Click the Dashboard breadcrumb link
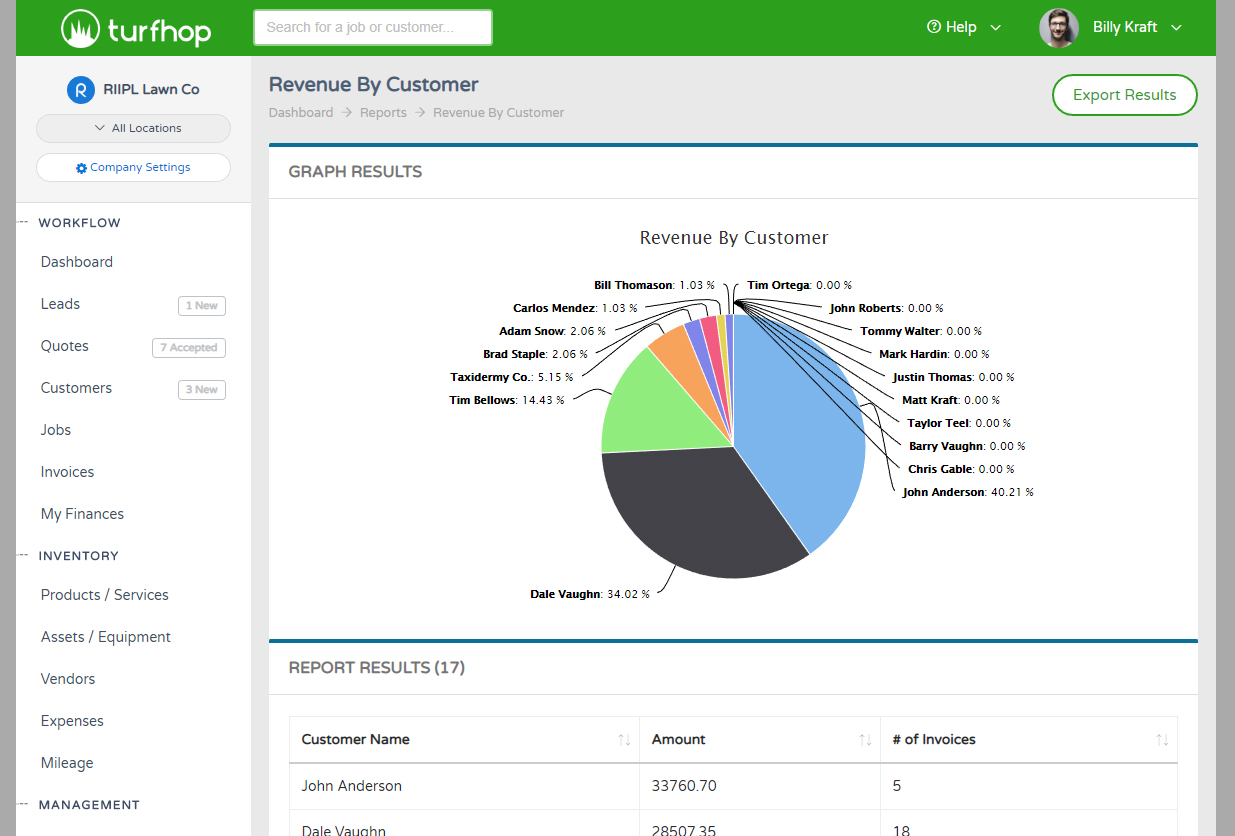Screen dimensions: 1235x836 click(300, 113)
